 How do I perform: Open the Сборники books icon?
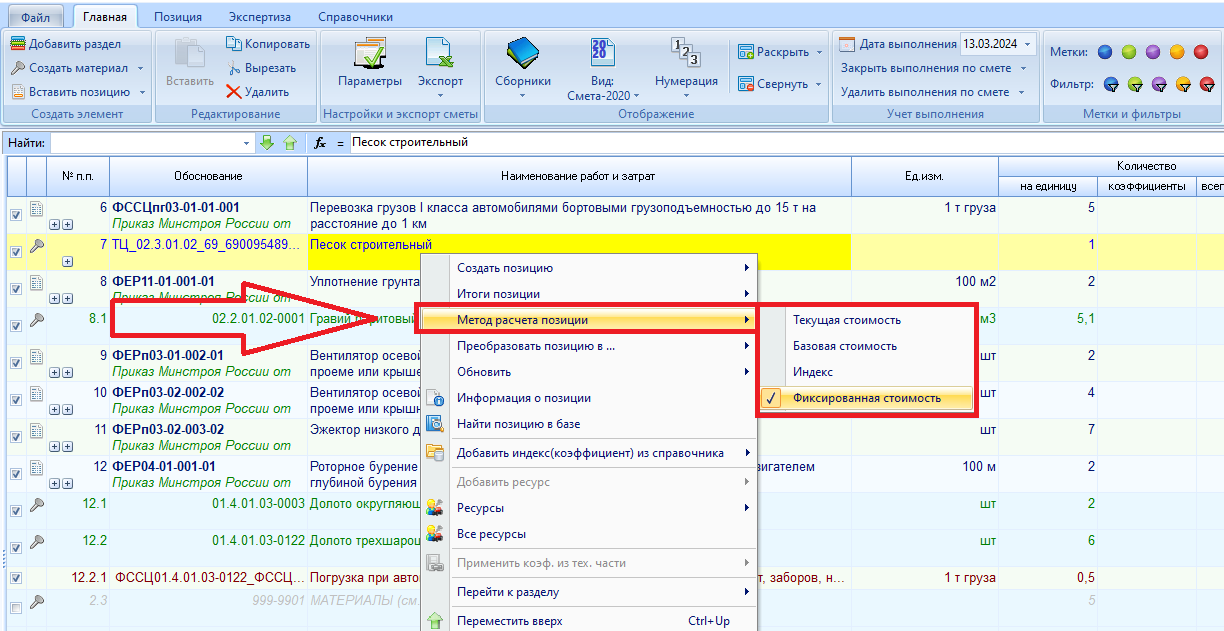click(522, 55)
